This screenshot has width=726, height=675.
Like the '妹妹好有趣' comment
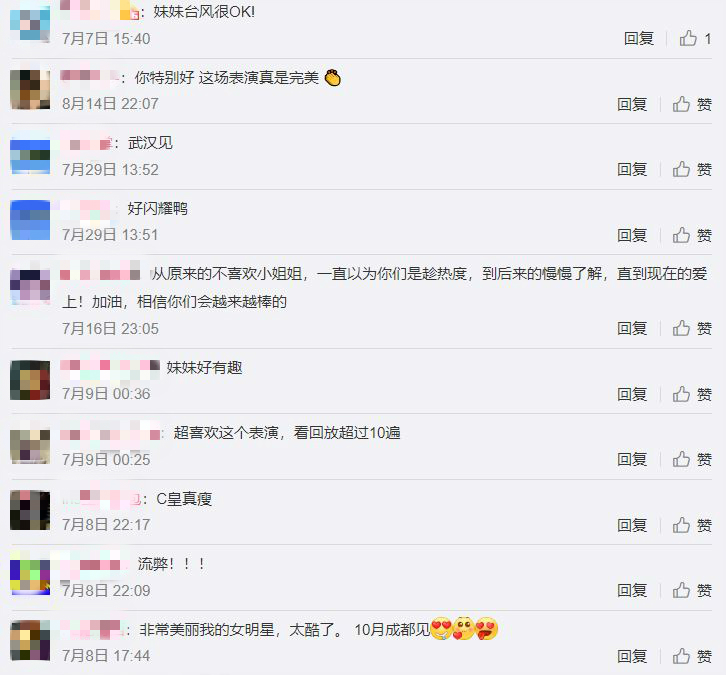(692, 394)
